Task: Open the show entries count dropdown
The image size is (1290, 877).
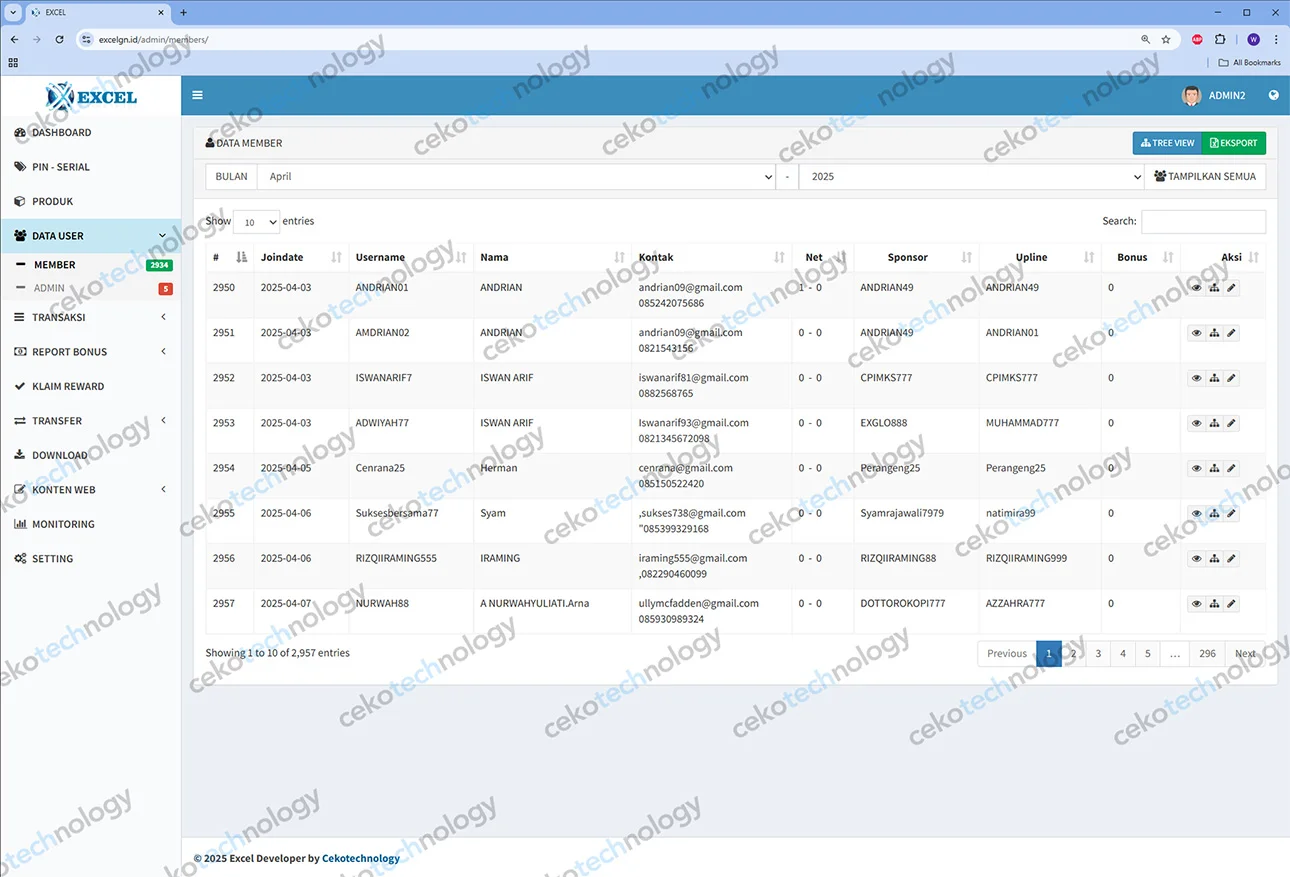Action: click(x=256, y=222)
